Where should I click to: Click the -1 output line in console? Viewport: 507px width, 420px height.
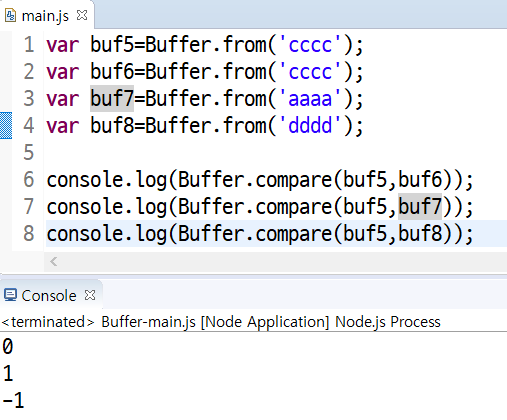13,400
